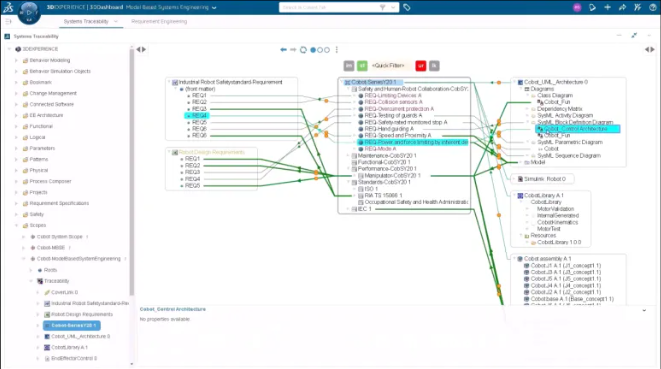Click the refresh icon in traceability toolbar

pyautogui.click(x=303, y=50)
